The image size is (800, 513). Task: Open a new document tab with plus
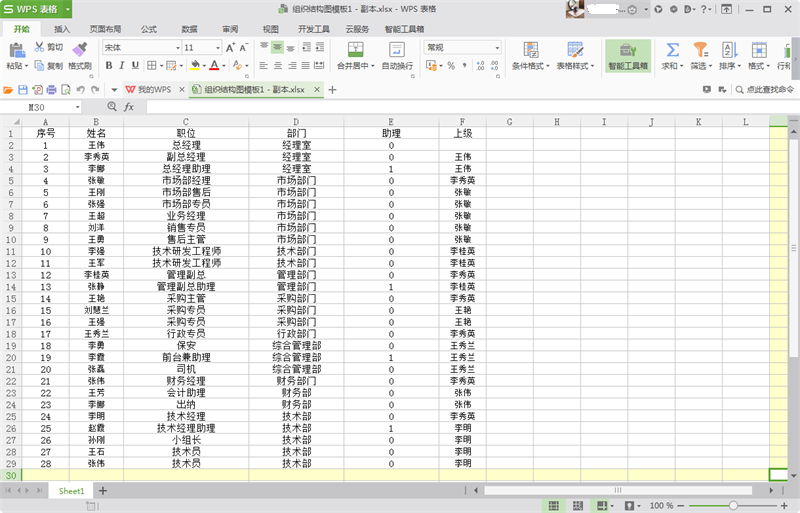(x=333, y=90)
